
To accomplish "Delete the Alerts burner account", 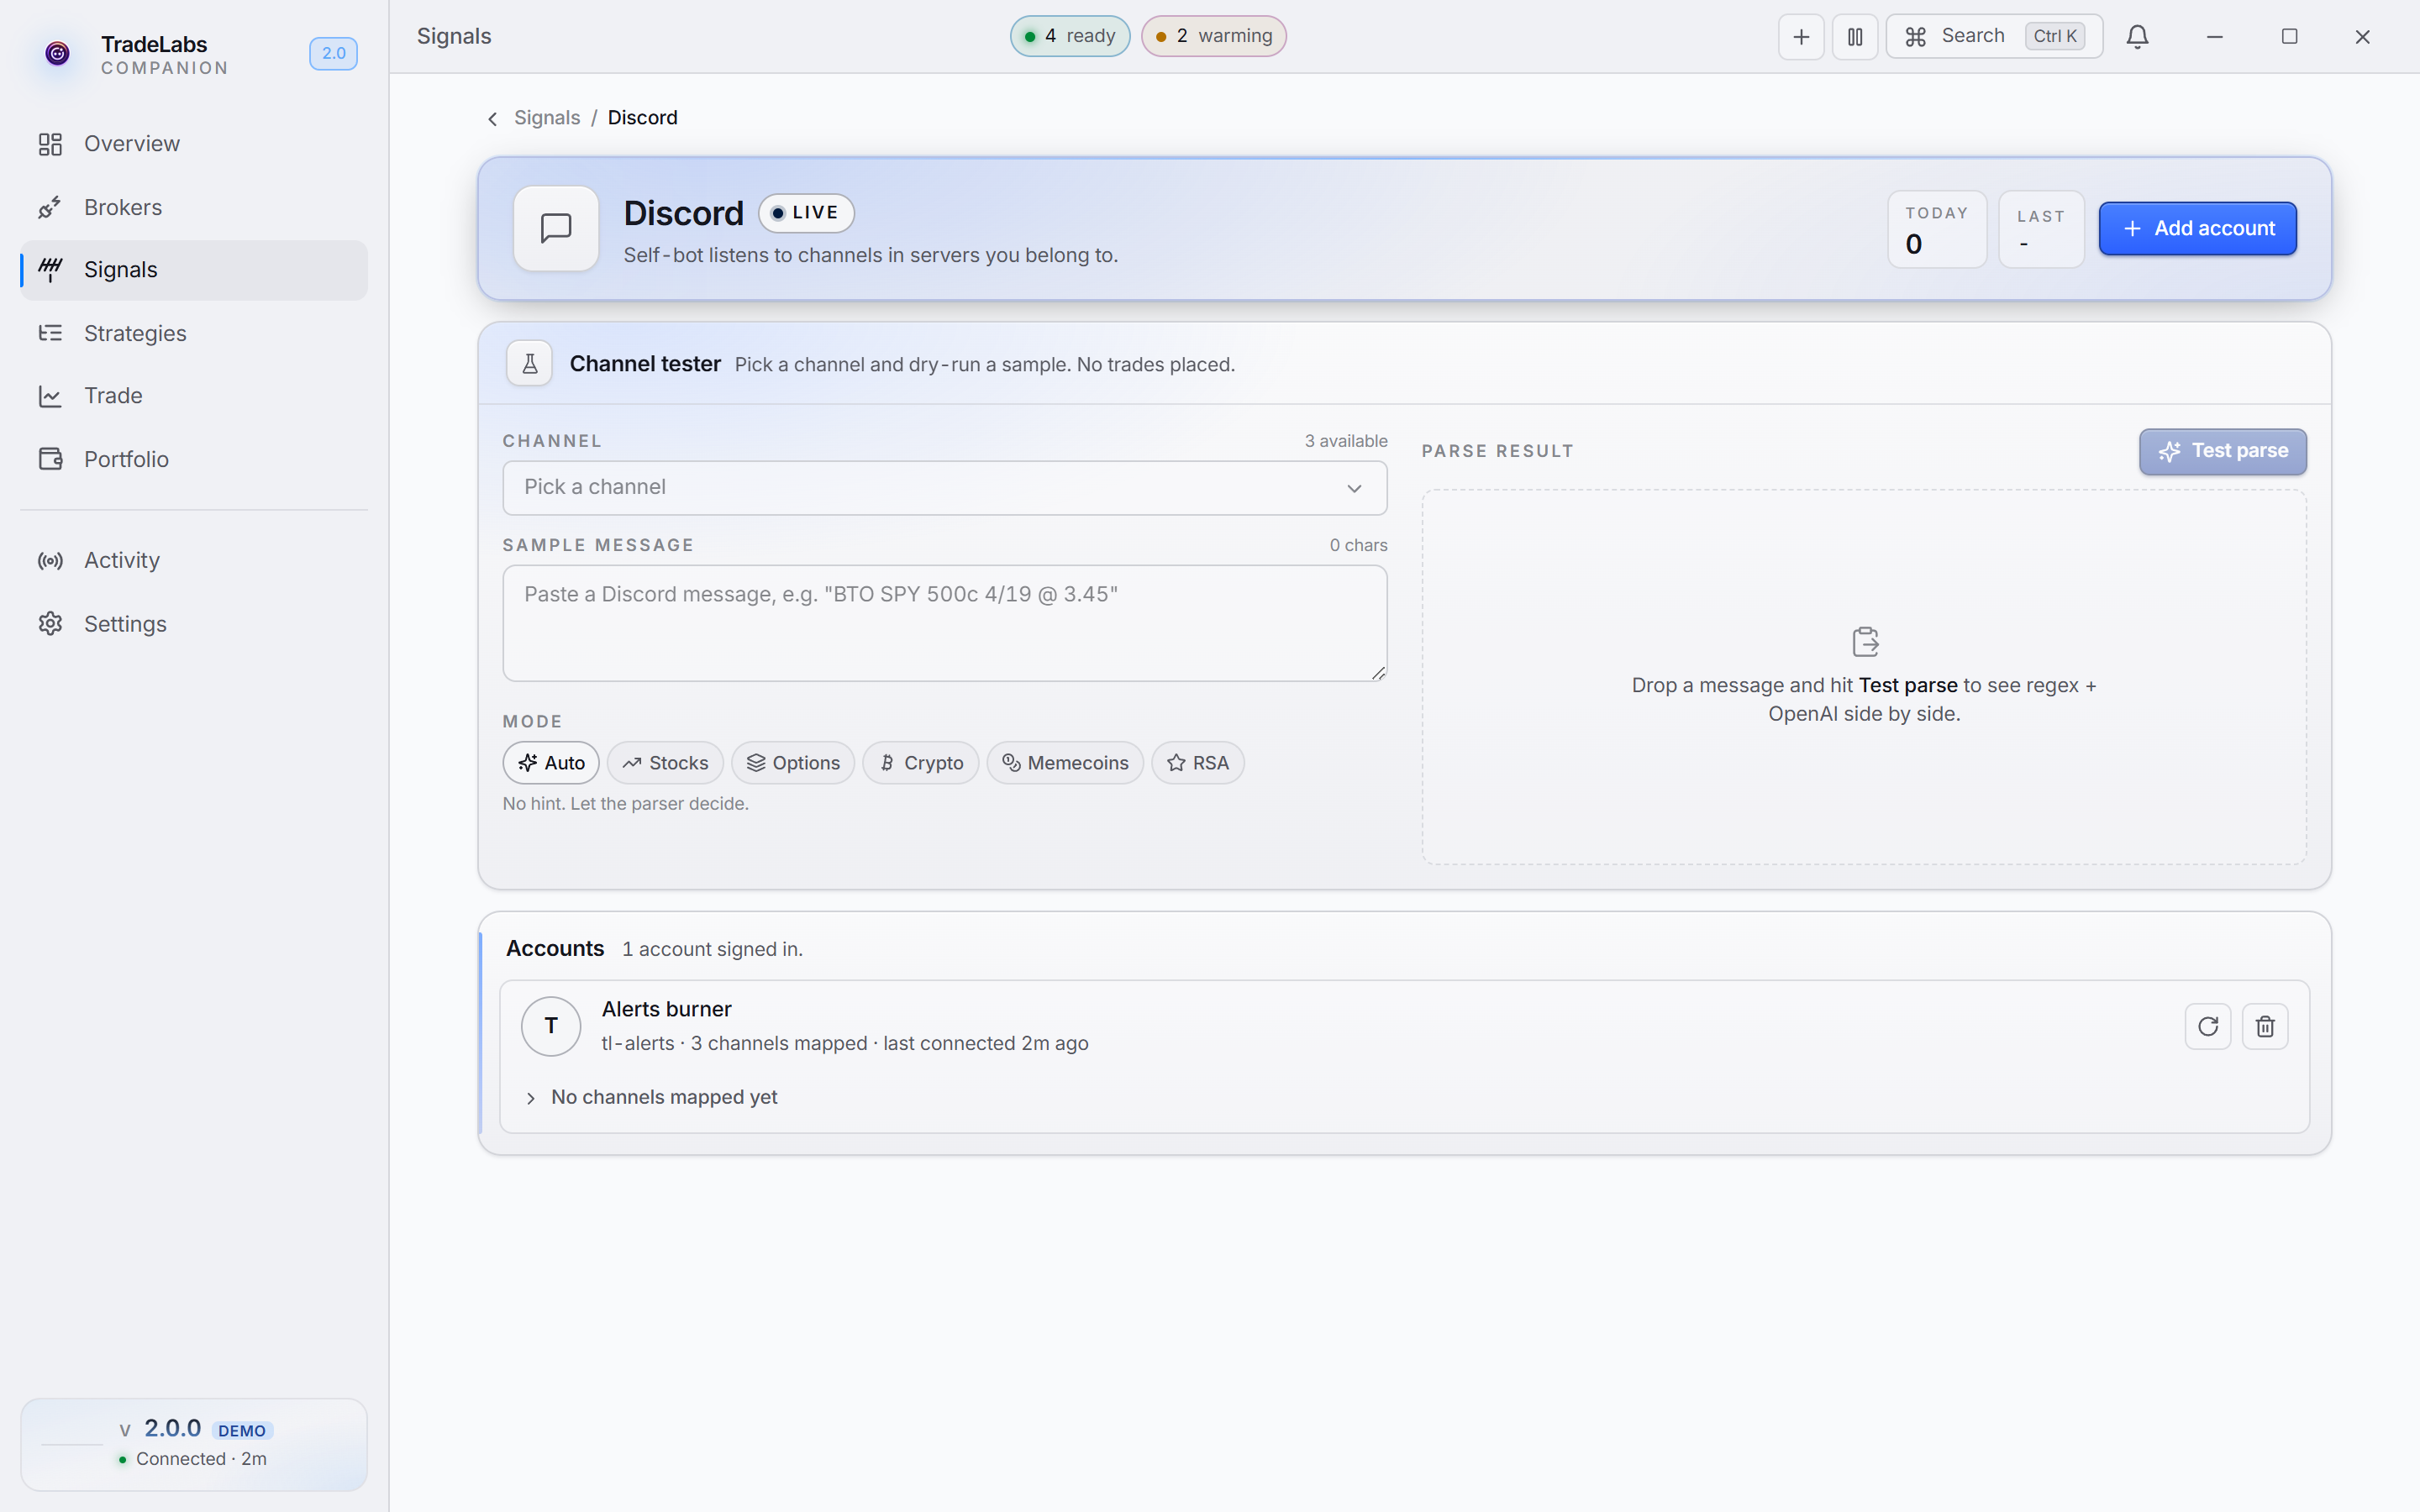I will (2265, 1026).
